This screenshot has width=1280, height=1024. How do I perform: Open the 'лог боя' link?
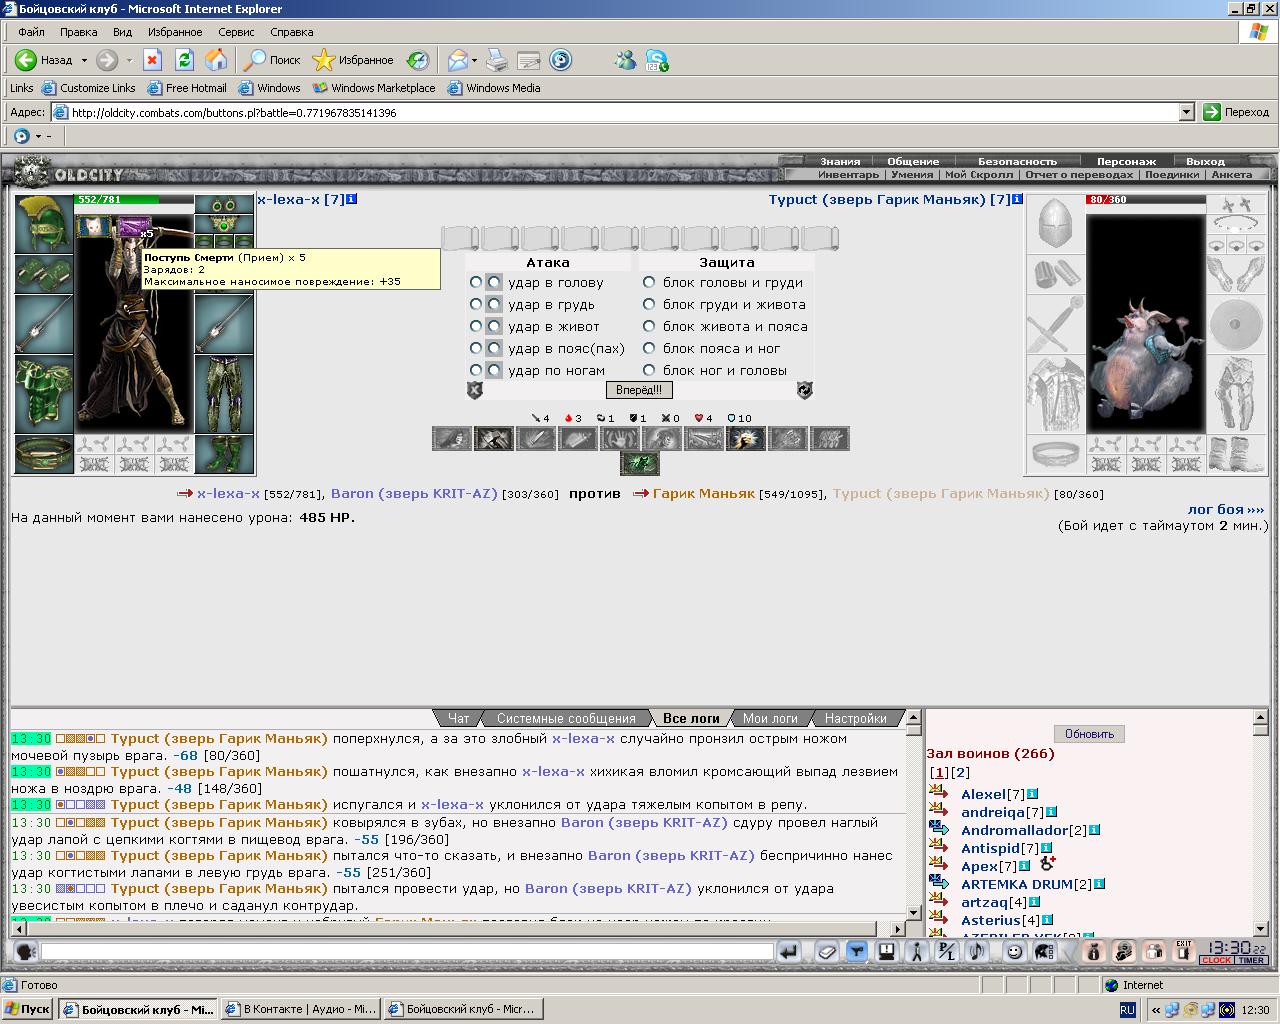pos(1226,509)
